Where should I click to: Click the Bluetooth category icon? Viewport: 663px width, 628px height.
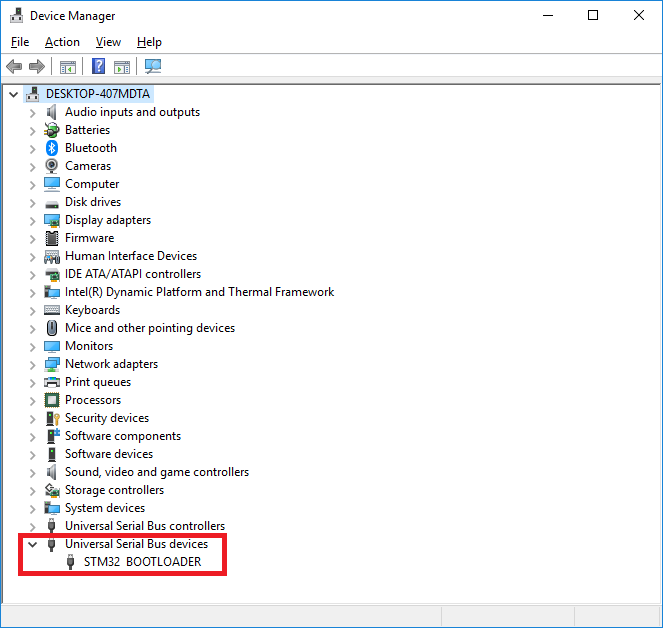tap(52, 148)
